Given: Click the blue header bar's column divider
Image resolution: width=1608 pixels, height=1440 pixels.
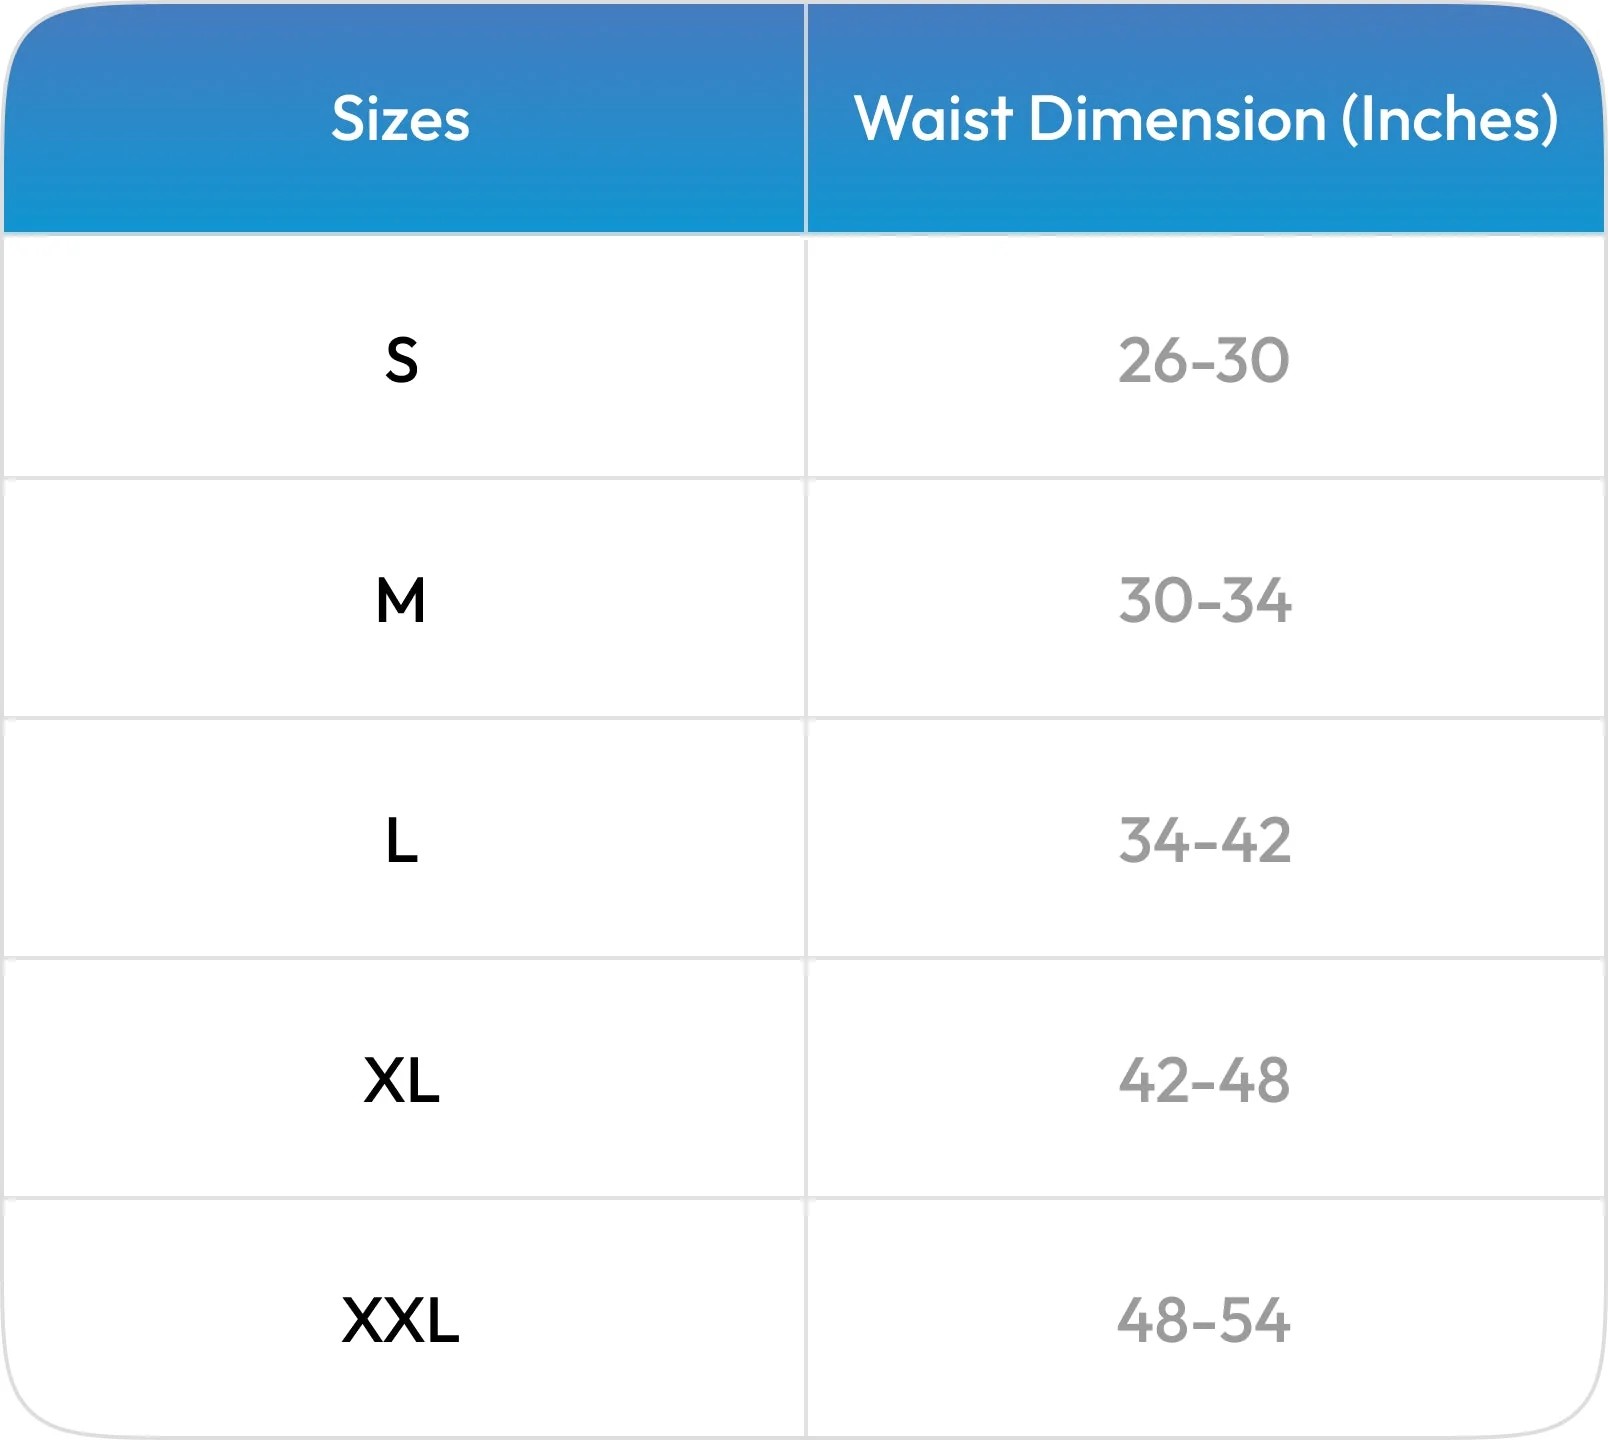Looking at the screenshot, I should (x=805, y=118).
